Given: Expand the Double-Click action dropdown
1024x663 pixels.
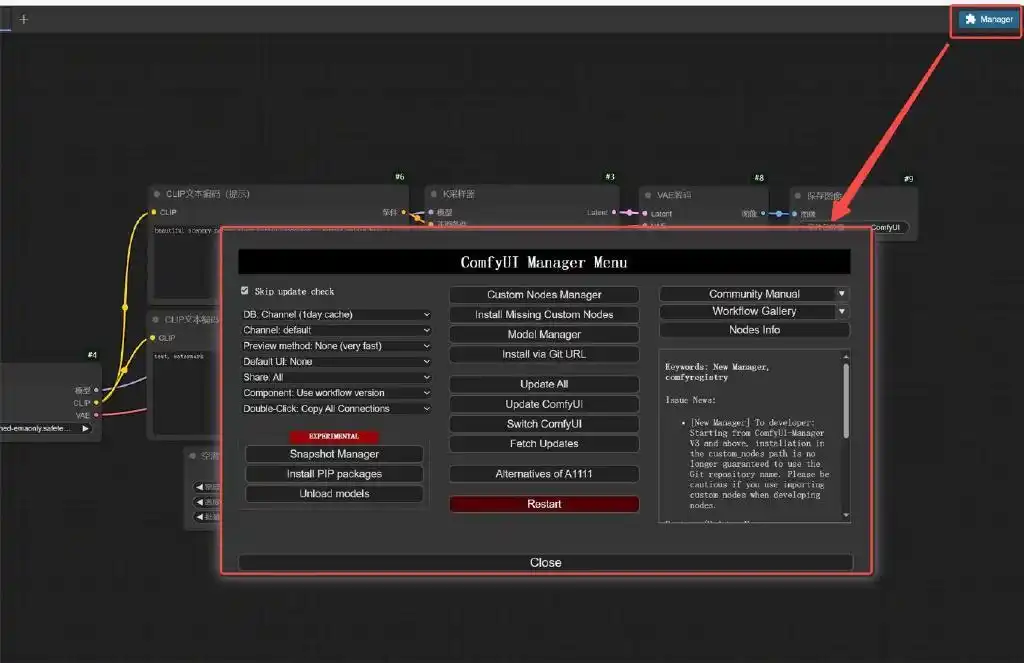Looking at the screenshot, I should (337, 408).
